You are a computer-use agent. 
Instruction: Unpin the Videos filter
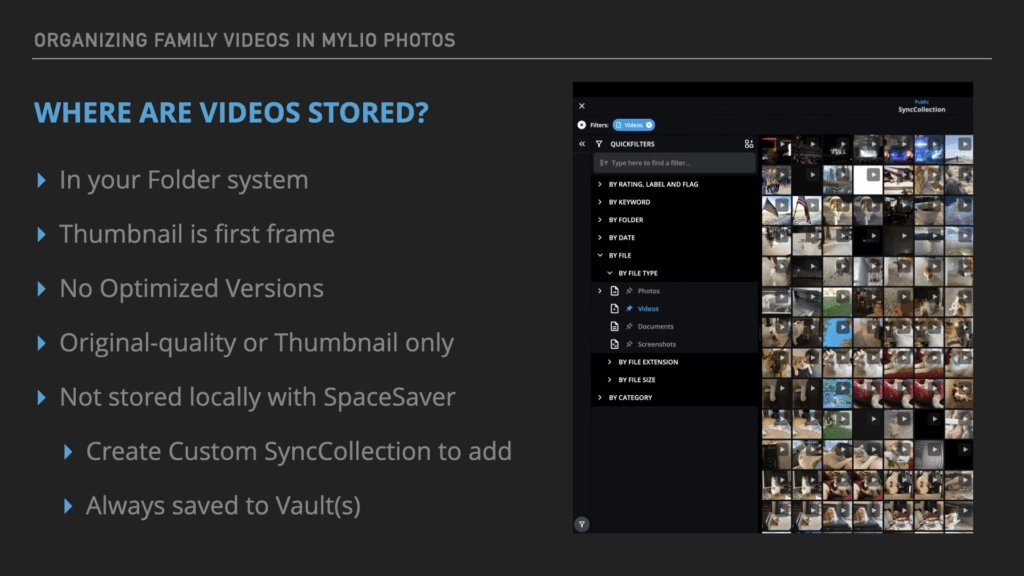pos(629,309)
